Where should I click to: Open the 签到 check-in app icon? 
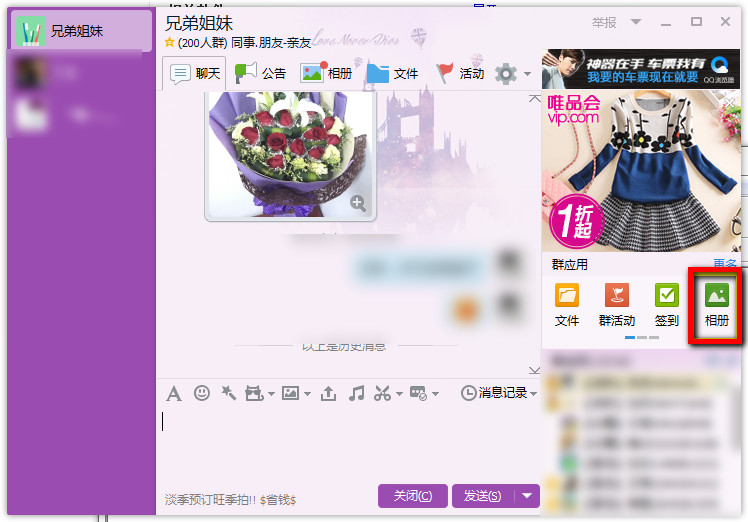pyautogui.click(x=667, y=305)
